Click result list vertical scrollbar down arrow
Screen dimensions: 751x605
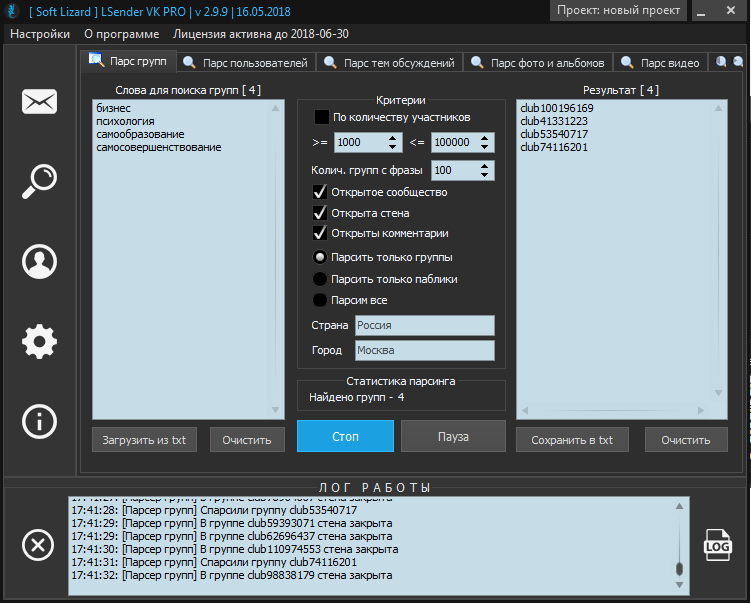(718, 393)
